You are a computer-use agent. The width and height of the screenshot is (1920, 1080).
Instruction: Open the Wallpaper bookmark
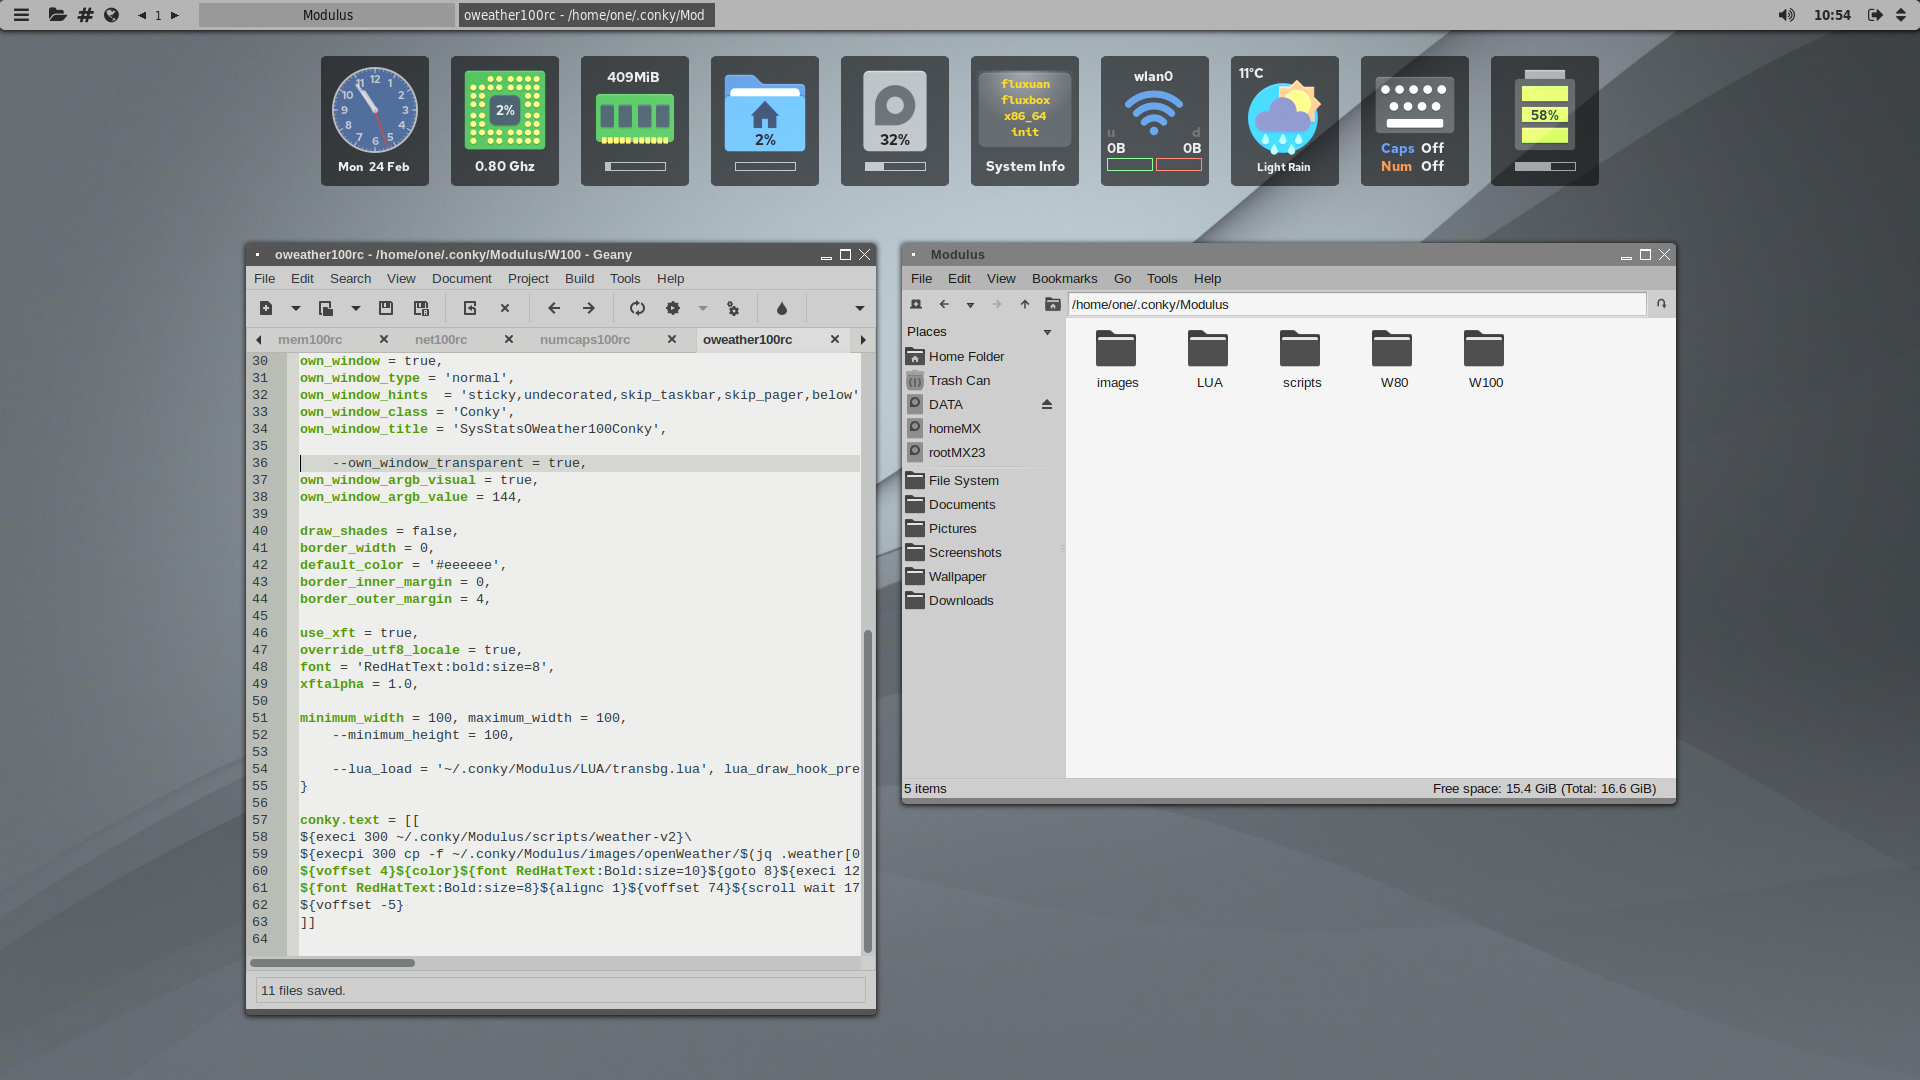(957, 577)
